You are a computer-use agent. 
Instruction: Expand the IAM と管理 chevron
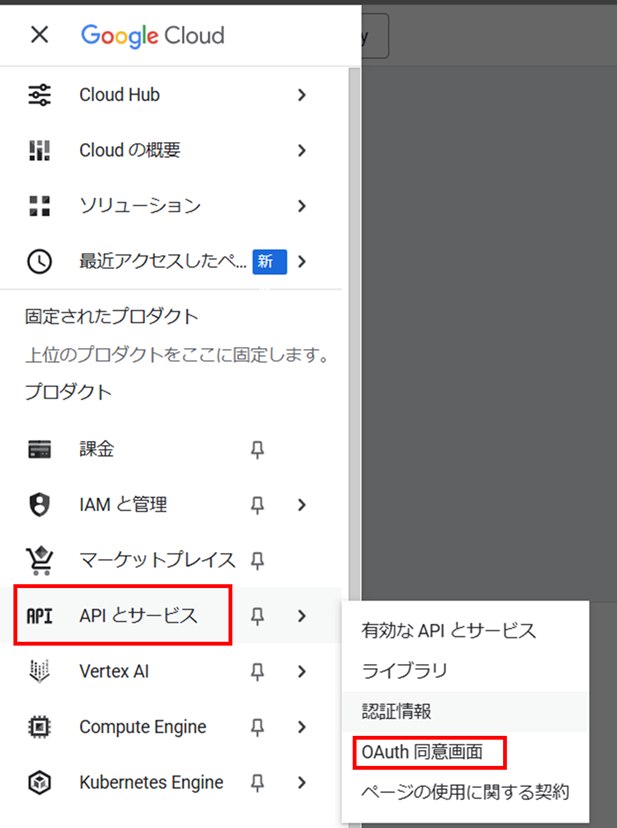[x=302, y=505]
